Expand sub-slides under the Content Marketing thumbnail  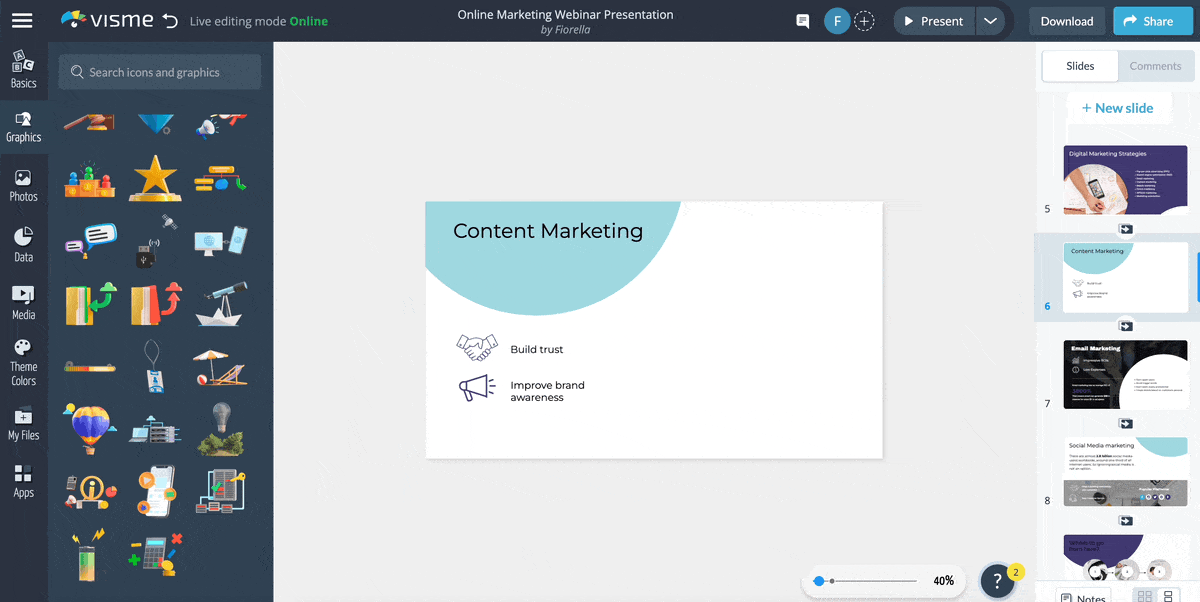[x=1126, y=324]
